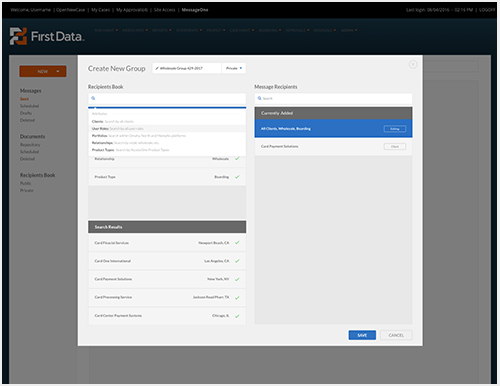Click Recipients Book search magnifier icon

tap(93, 98)
